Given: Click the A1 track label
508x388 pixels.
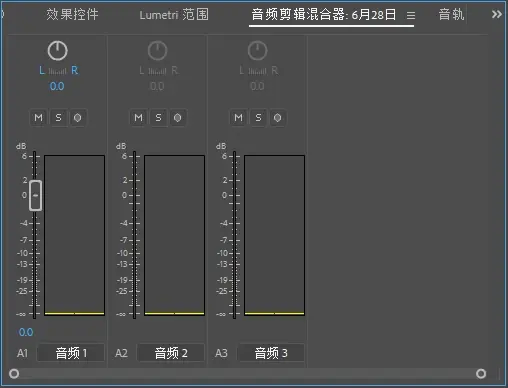Looking at the screenshot, I should coord(22,353).
